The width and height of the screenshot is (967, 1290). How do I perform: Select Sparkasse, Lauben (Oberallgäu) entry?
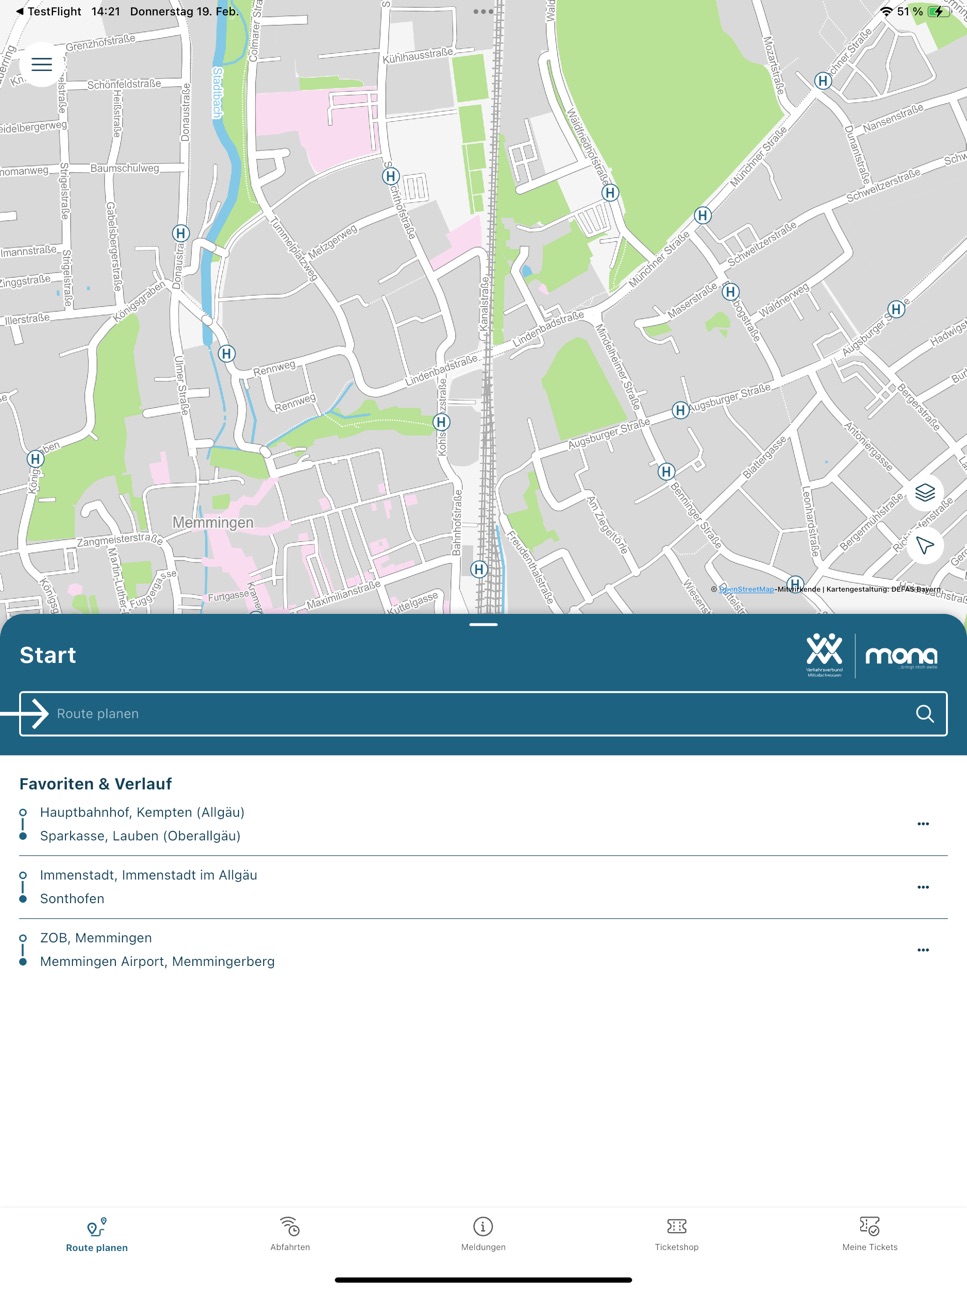point(140,836)
